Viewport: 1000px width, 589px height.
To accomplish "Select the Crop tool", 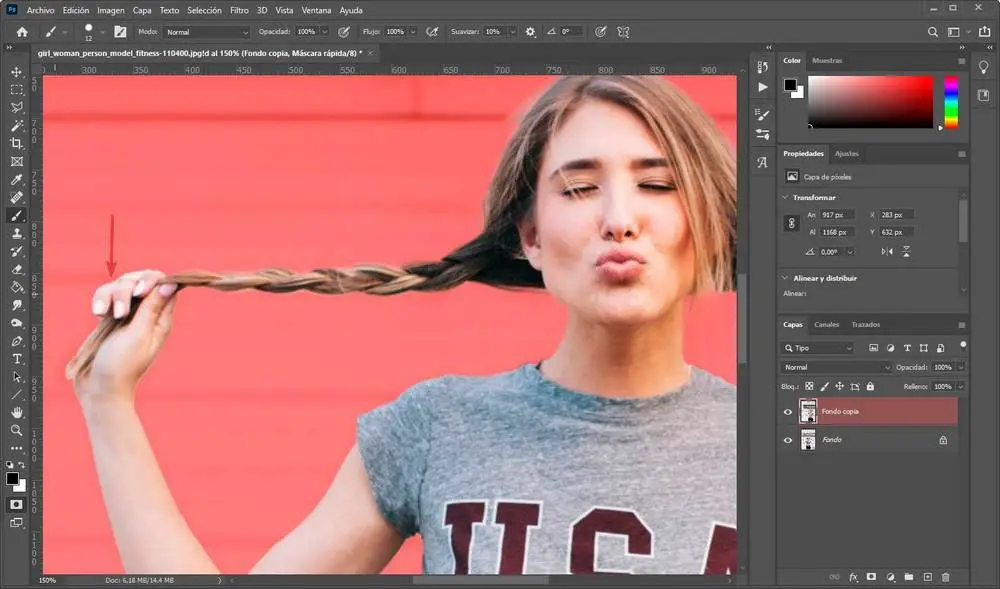I will (16, 143).
